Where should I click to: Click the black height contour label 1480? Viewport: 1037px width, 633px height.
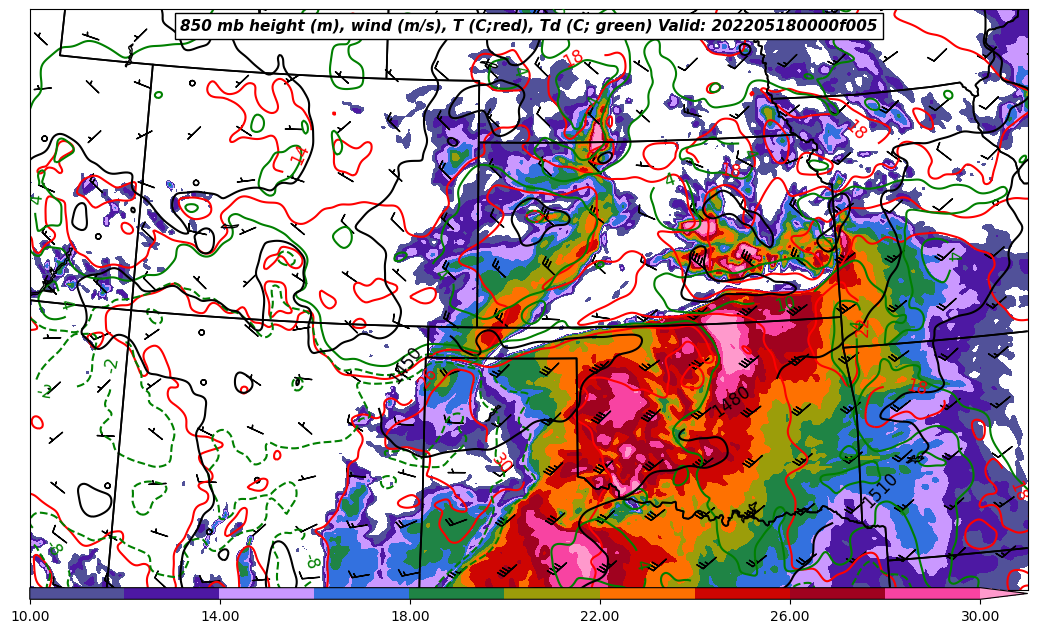(x=732, y=401)
